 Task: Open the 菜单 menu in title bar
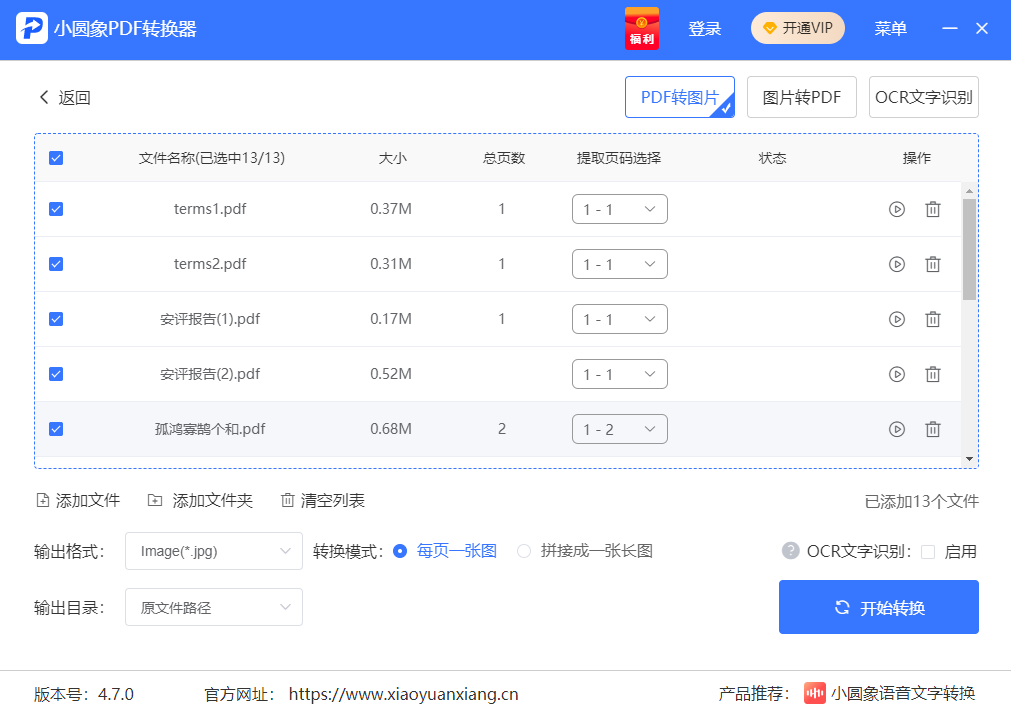(890, 28)
